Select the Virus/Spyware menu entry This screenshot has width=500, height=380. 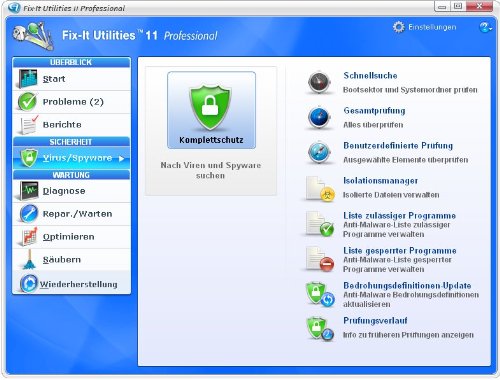click(71, 158)
